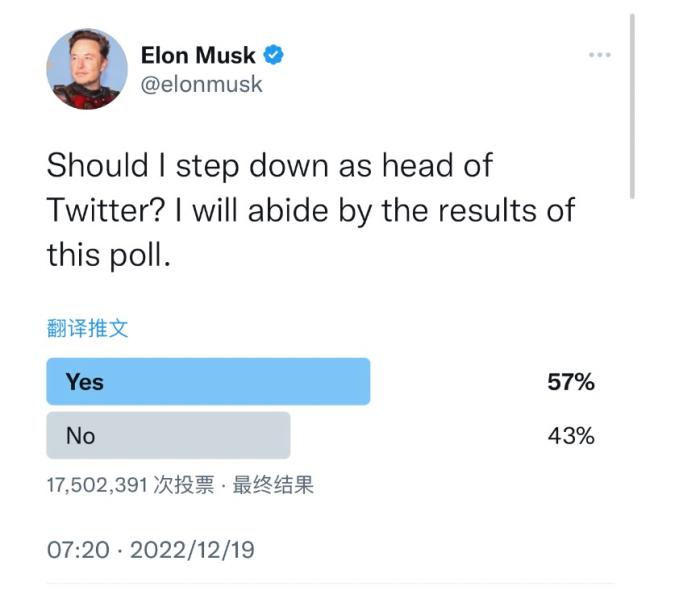Click the 57% poll percentage
The width and height of the screenshot is (700, 590).
571,382
